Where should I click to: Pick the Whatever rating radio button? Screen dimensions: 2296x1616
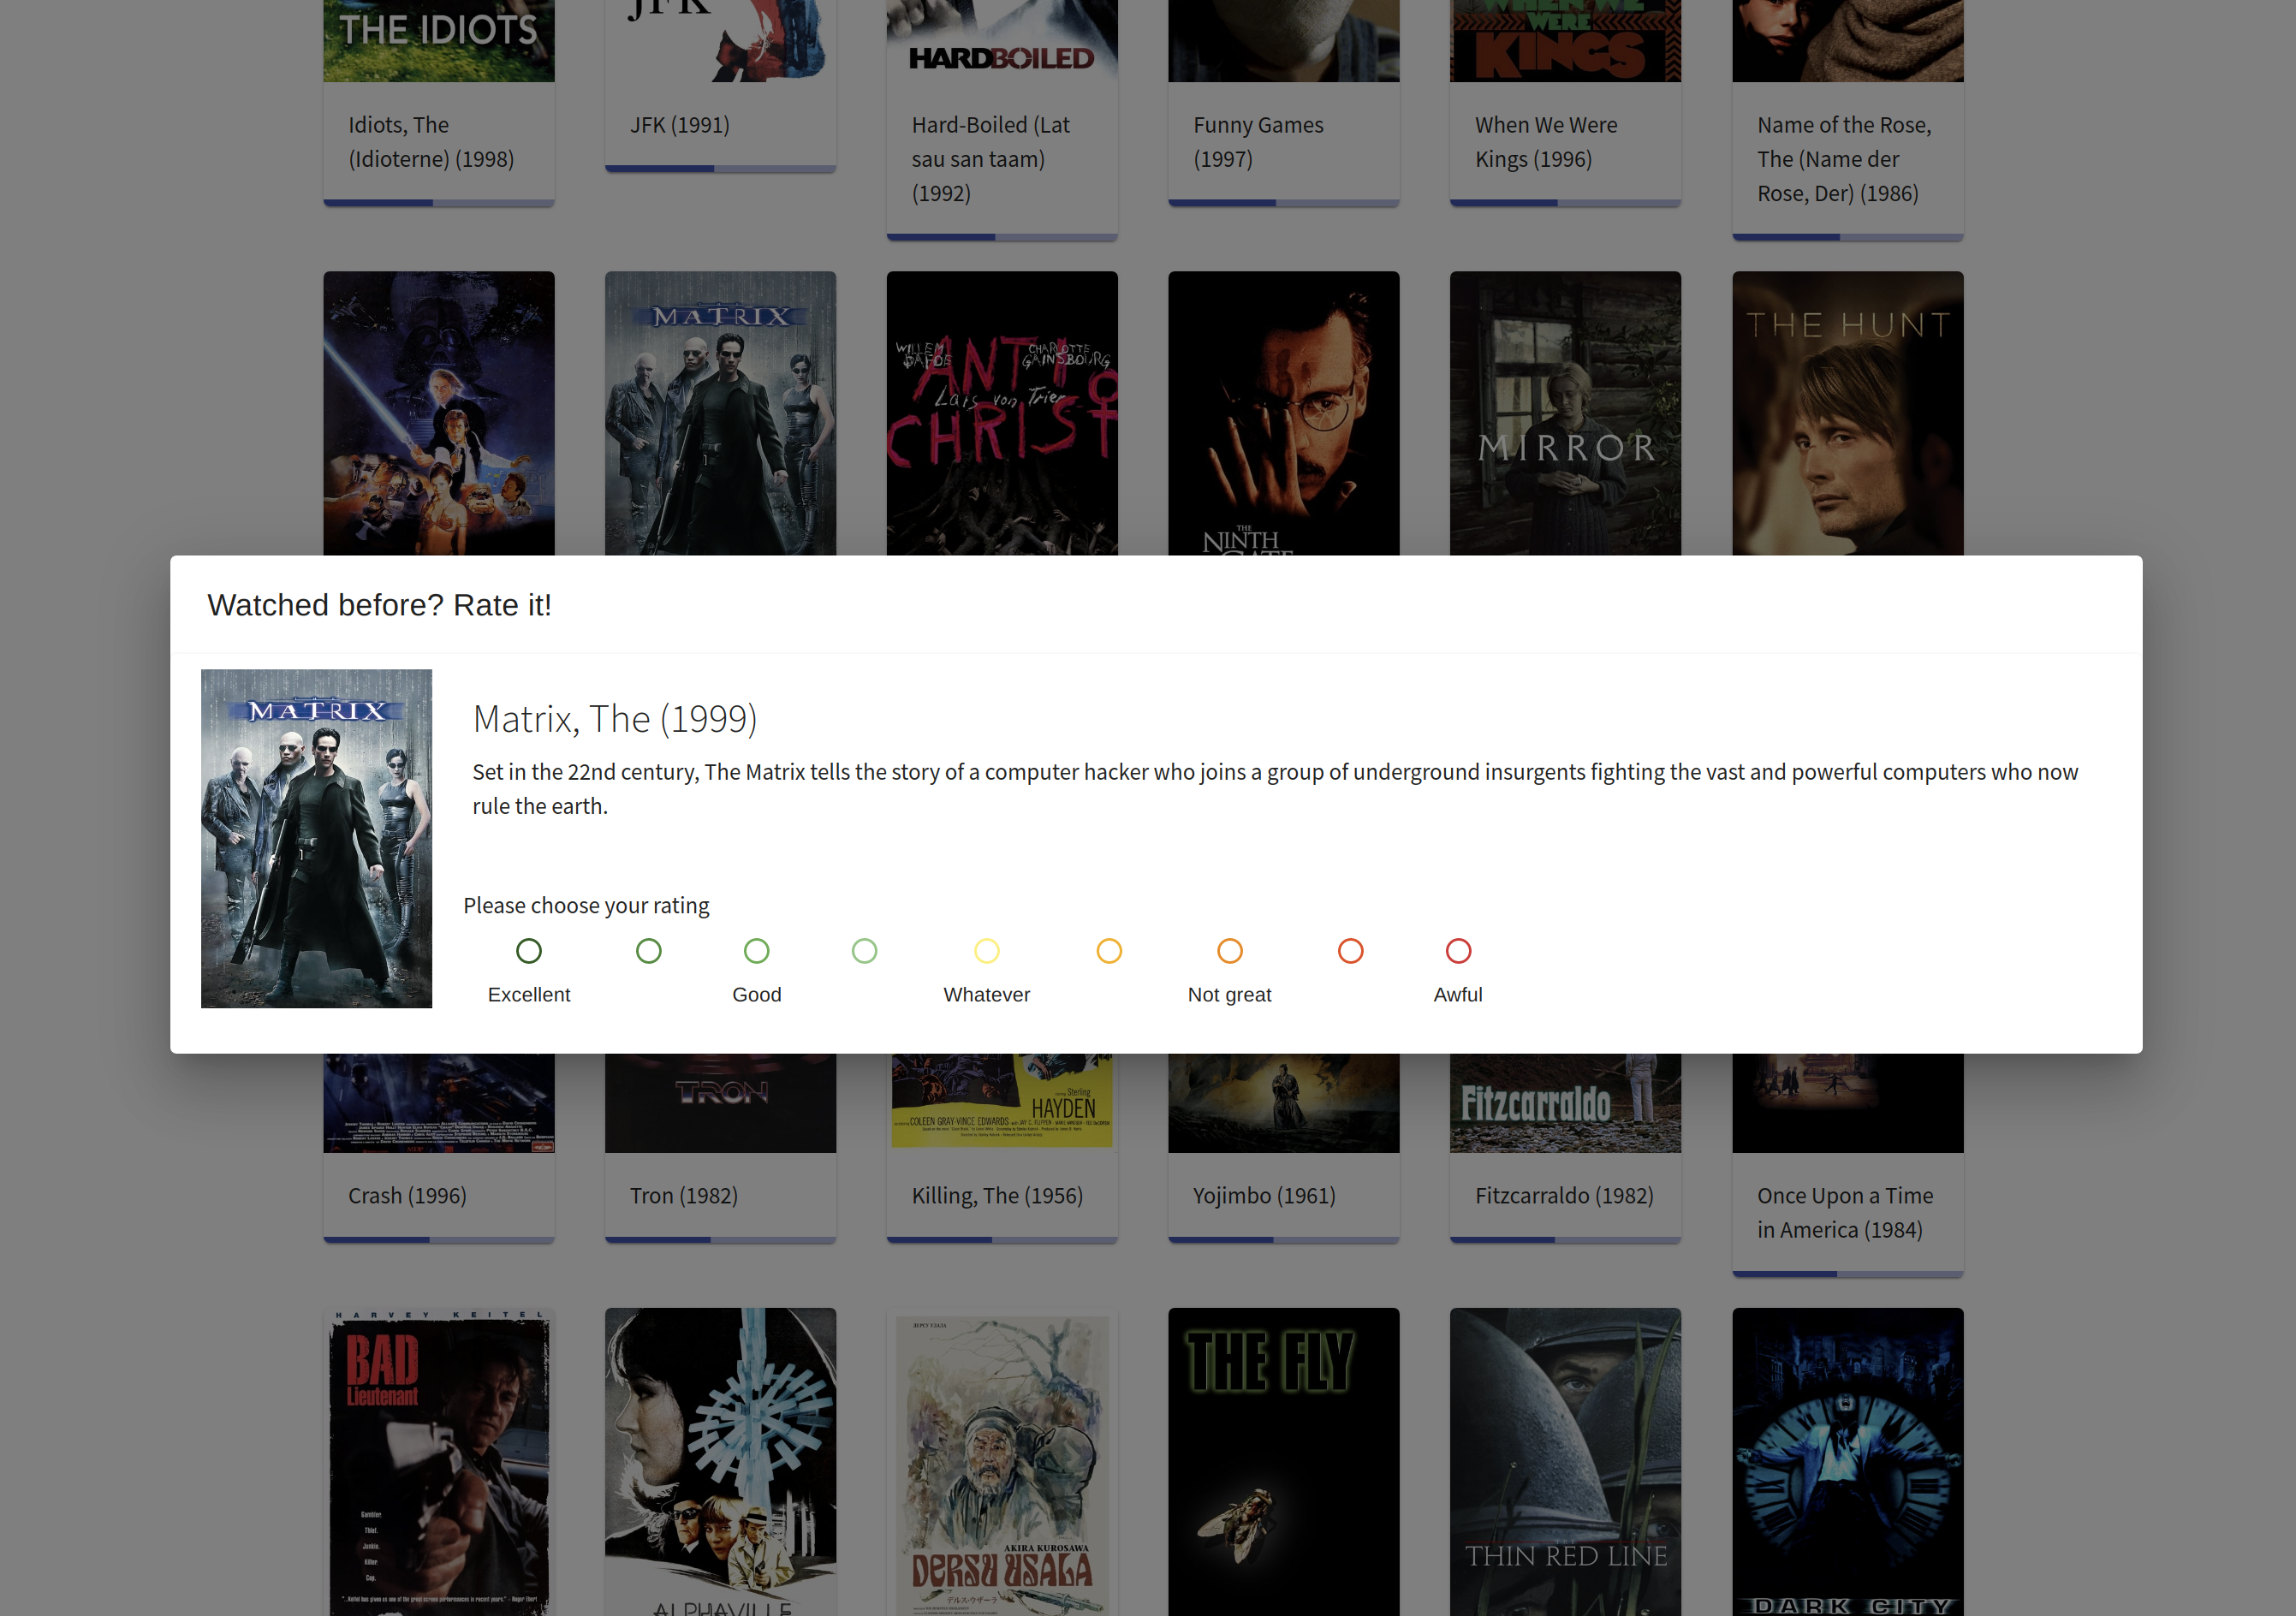tap(987, 951)
